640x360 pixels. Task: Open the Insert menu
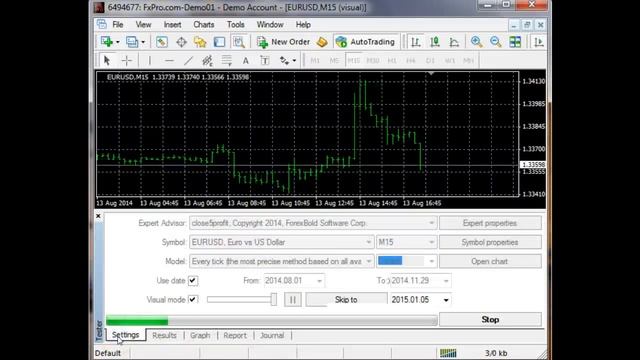click(172, 24)
